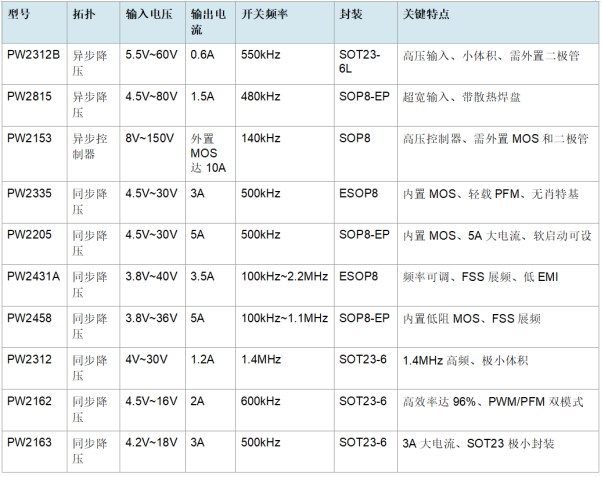Select the PW2431A model cell
This screenshot has width=602, height=477.
(35, 285)
